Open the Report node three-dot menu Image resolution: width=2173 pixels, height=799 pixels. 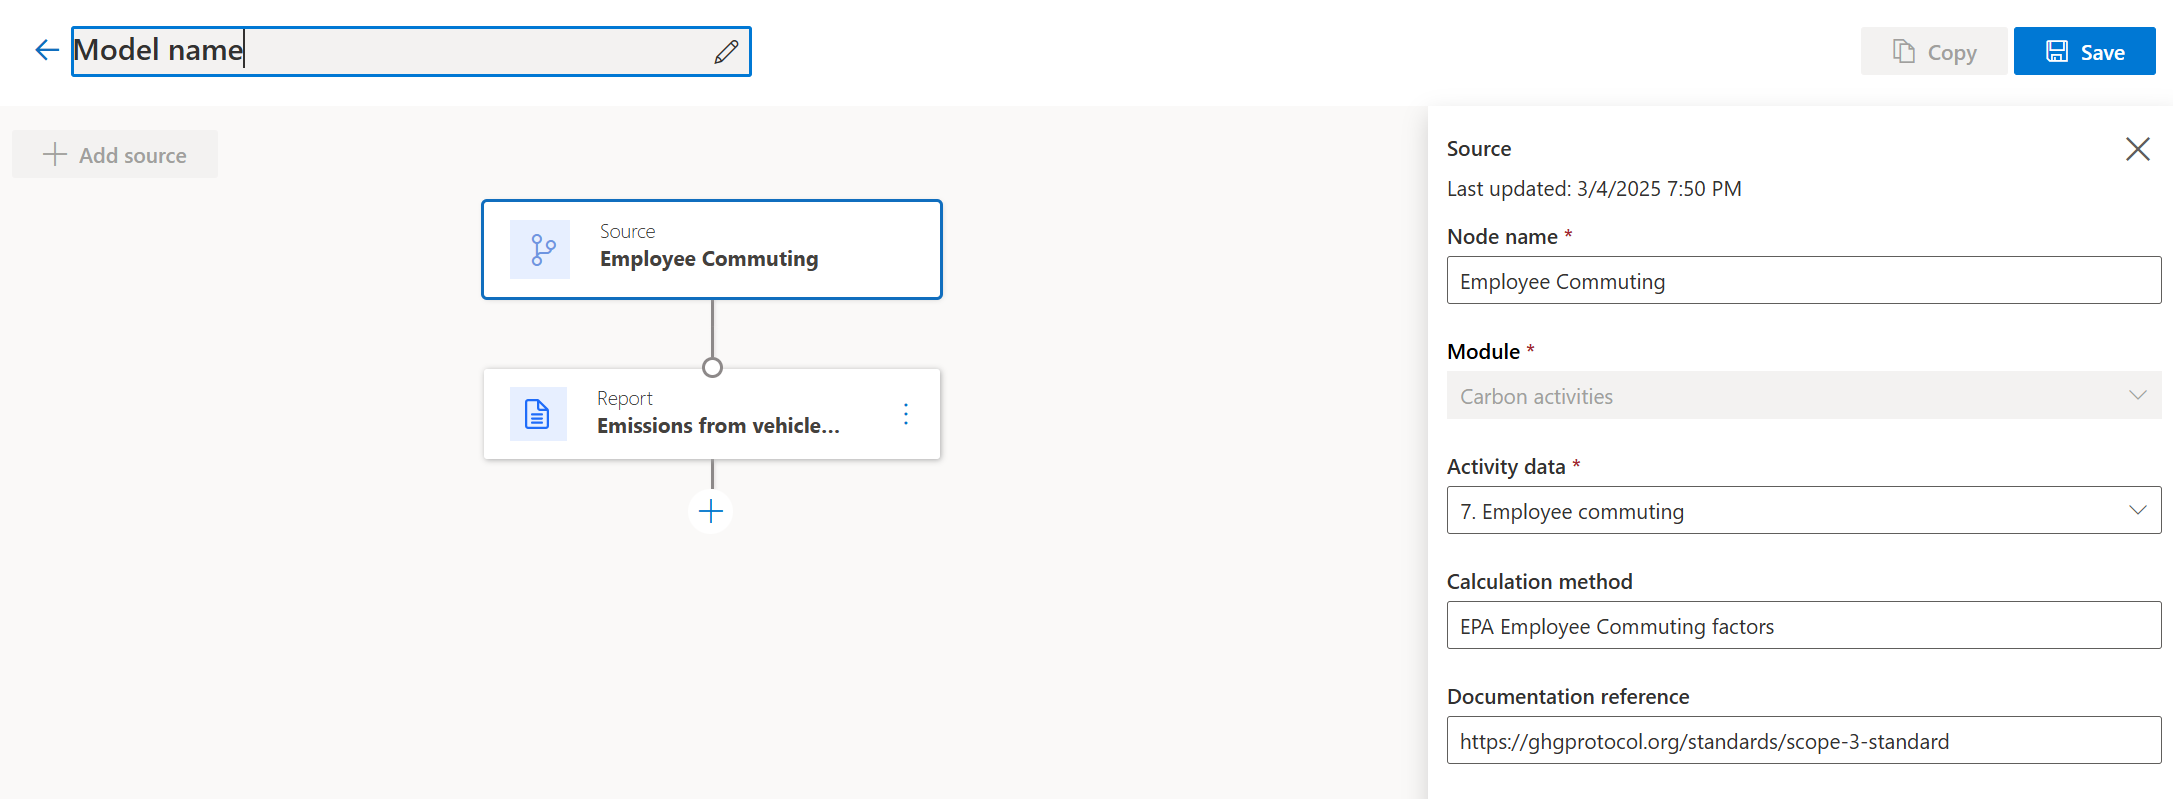pyautogui.click(x=906, y=414)
